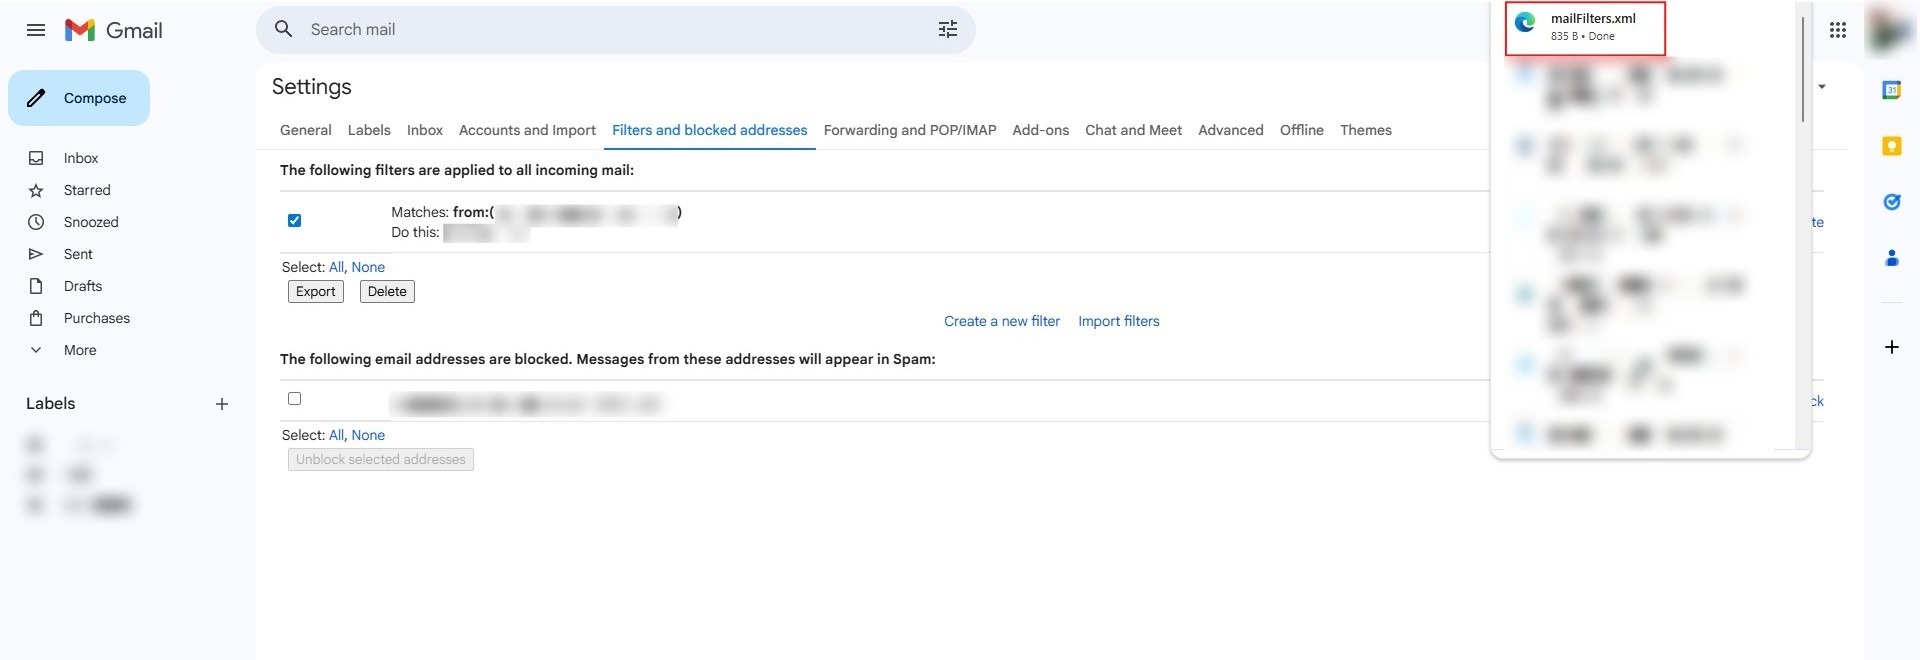Click the Search mail field
The width and height of the screenshot is (1920, 660).
(x=600, y=30)
